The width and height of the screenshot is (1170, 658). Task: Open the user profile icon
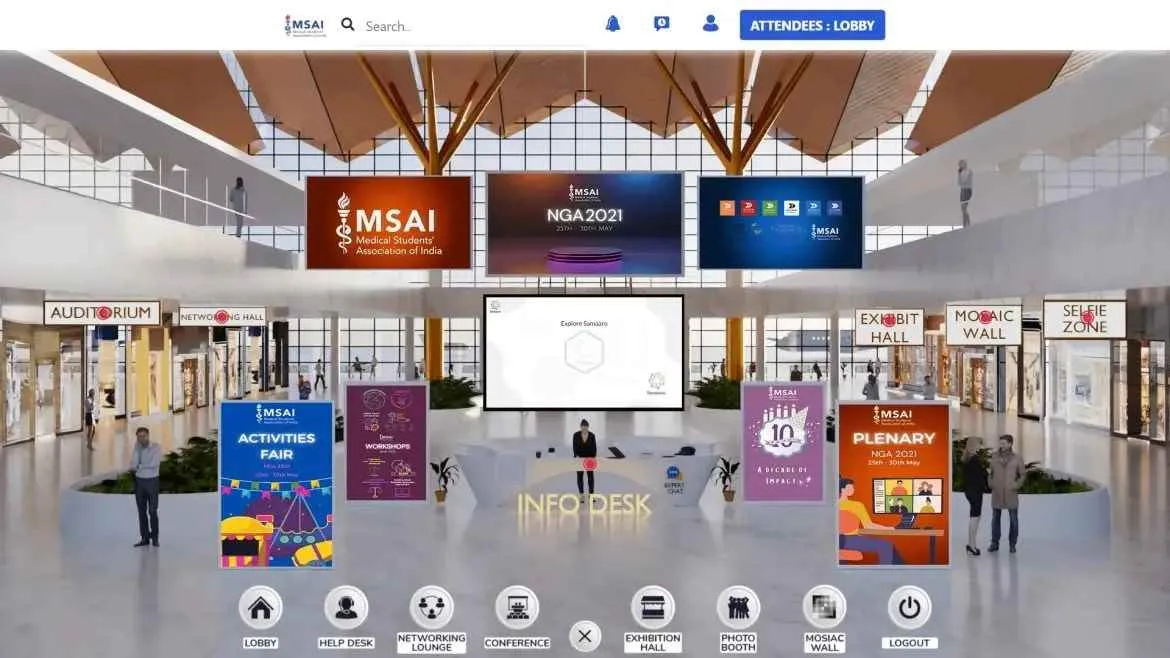(710, 24)
